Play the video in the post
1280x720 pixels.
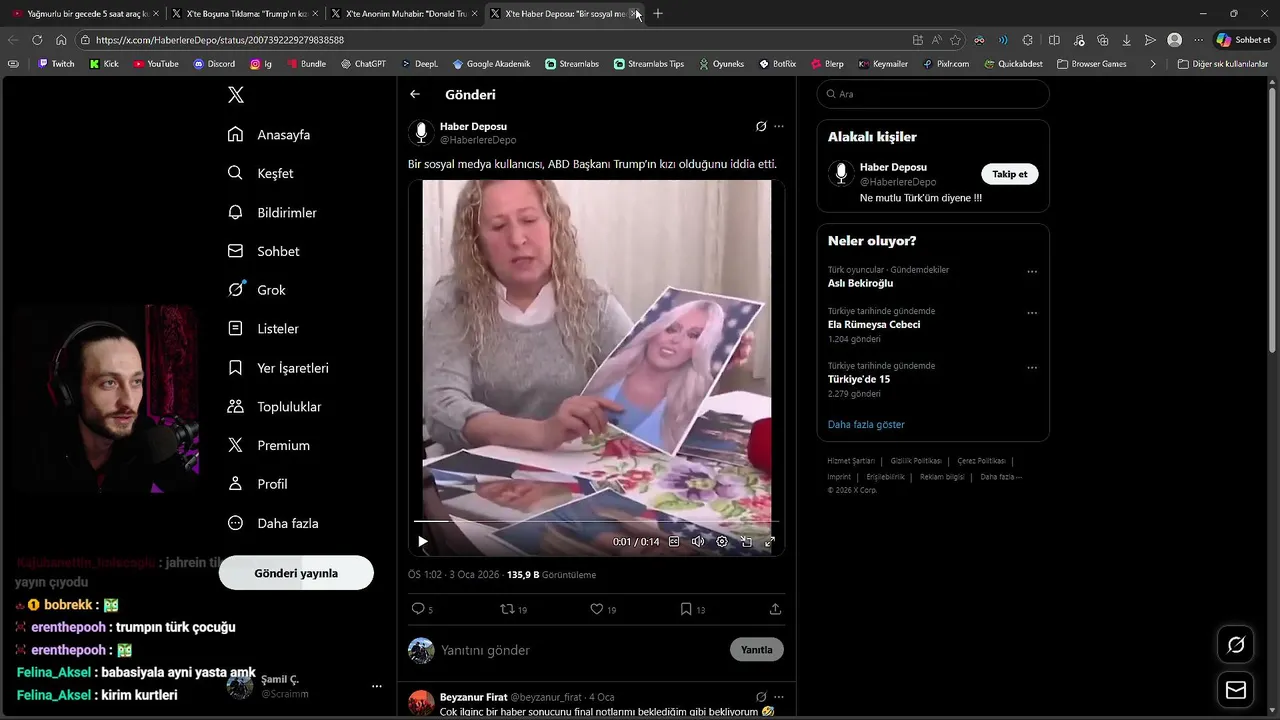pos(423,541)
